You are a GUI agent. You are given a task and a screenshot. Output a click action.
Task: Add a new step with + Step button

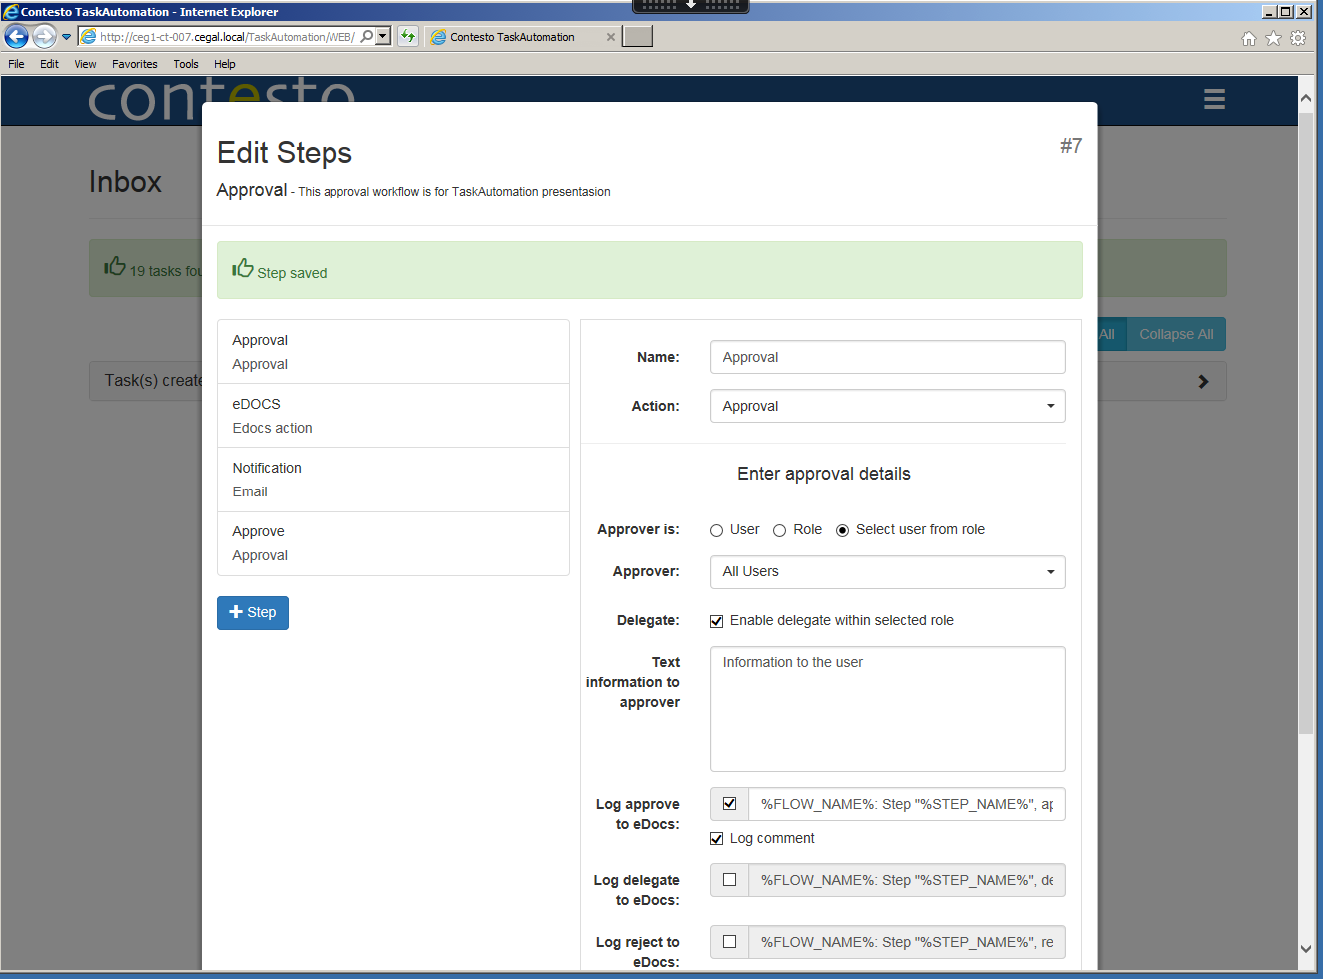pyautogui.click(x=253, y=613)
